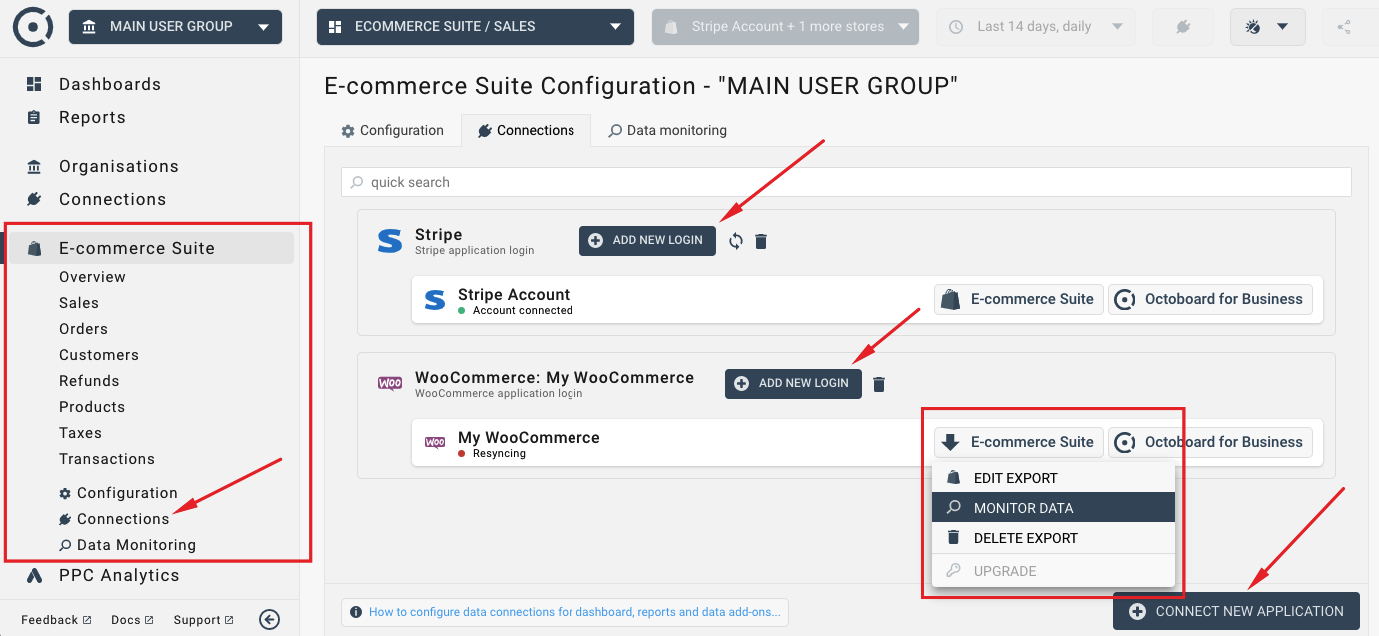The height and width of the screenshot is (636, 1379).
Task: Click the Octoboard logo icon
Action: tap(33, 27)
